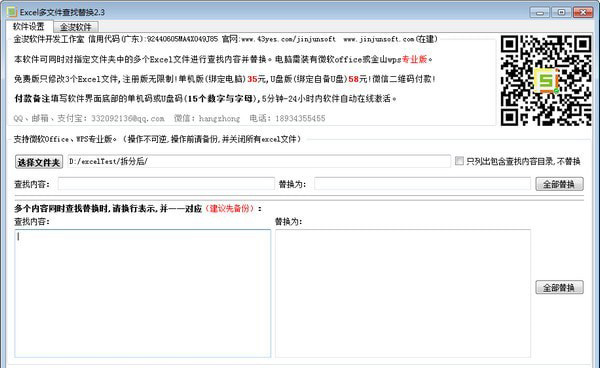Focus the single-line 替换为 input field
600x368 pixels.
coord(422,184)
